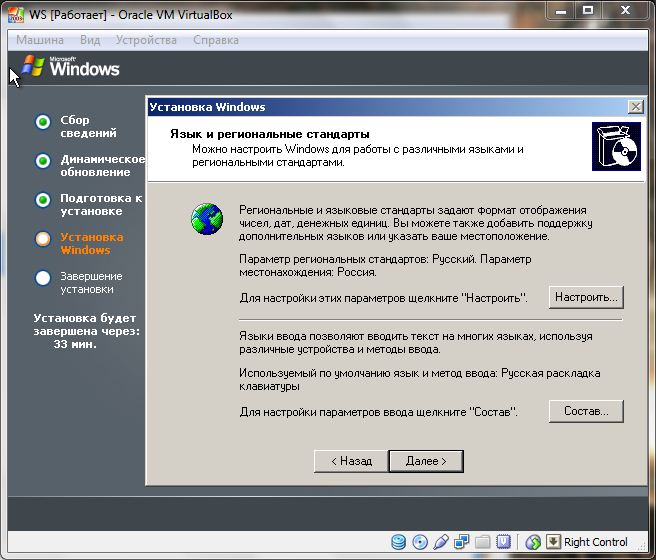The width and height of the screenshot is (656, 560).
Task: Click the mouse integration status icon
Action: [533, 542]
